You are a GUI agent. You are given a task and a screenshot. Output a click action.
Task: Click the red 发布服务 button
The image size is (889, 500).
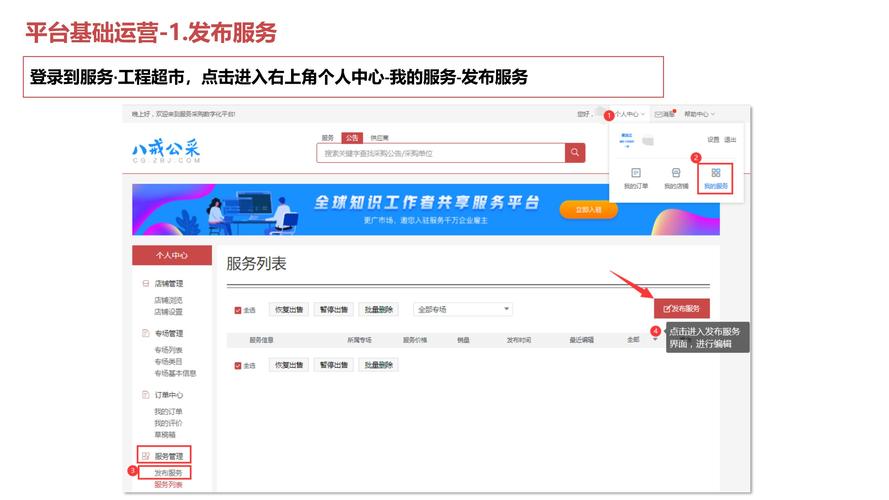tap(681, 308)
